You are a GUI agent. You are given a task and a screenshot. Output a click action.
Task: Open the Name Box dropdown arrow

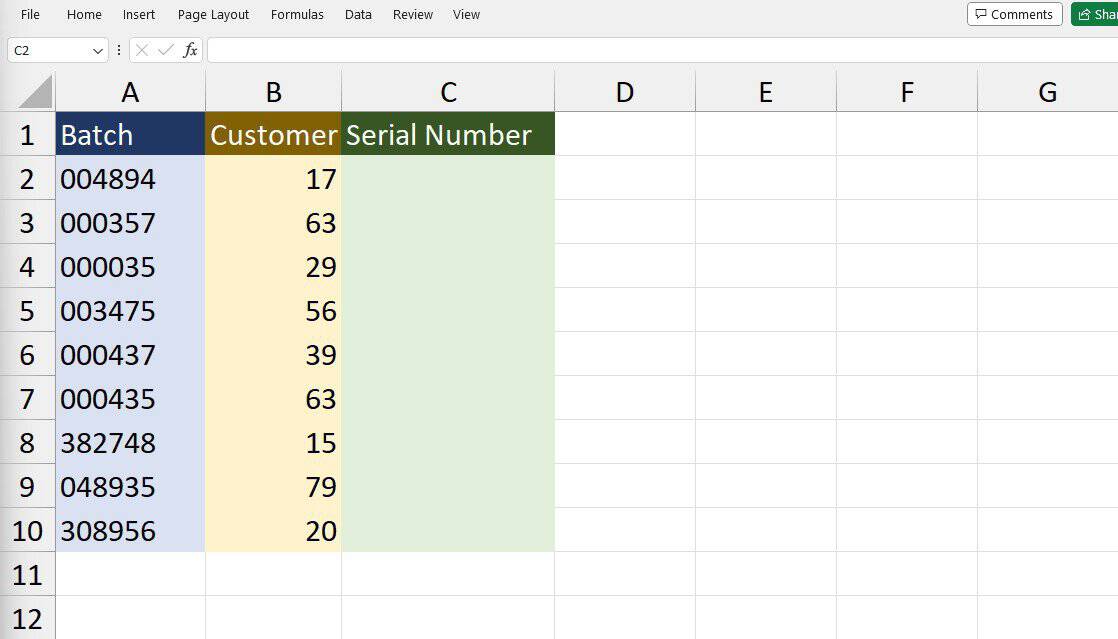(x=96, y=49)
